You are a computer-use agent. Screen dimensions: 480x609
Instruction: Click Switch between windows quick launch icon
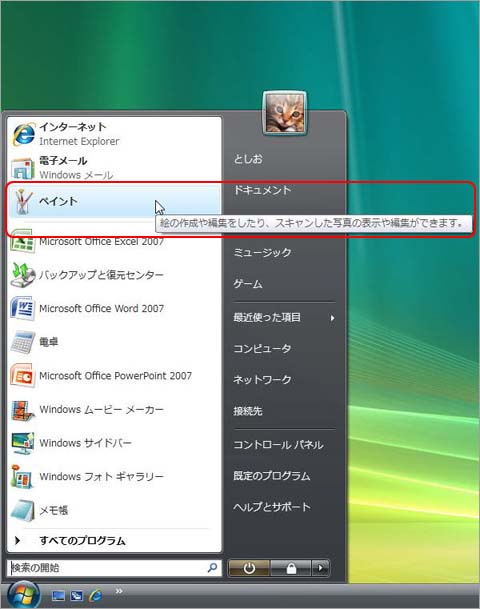pyautogui.click(x=77, y=595)
